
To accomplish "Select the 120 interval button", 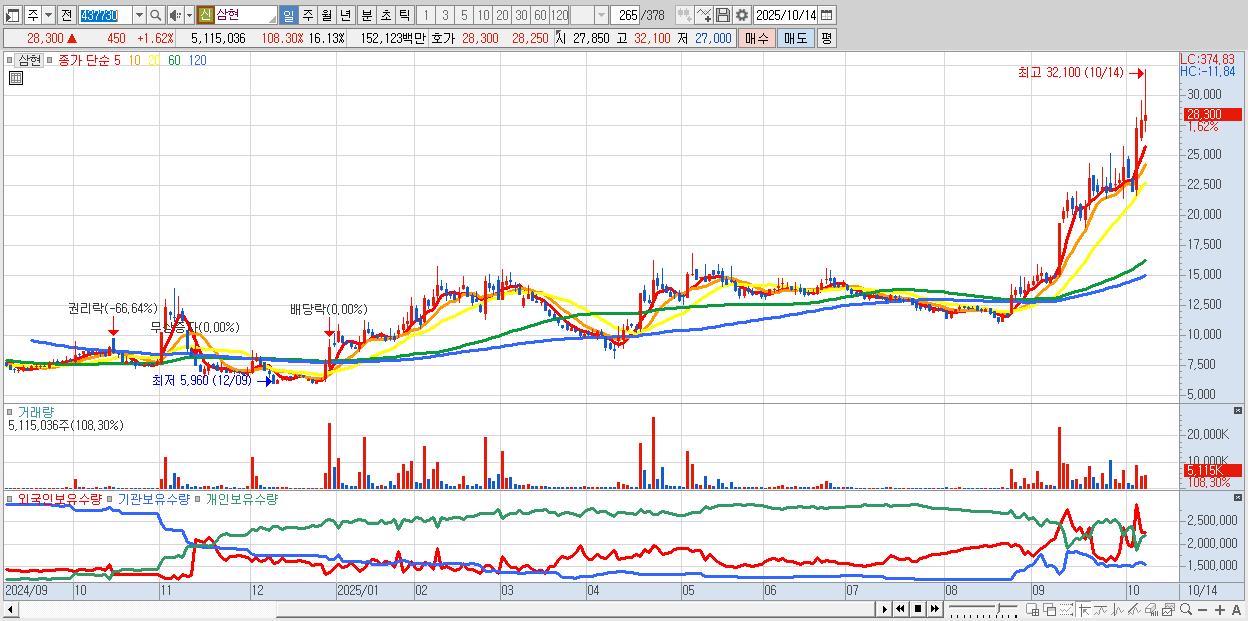I will [x=559, y=15].
